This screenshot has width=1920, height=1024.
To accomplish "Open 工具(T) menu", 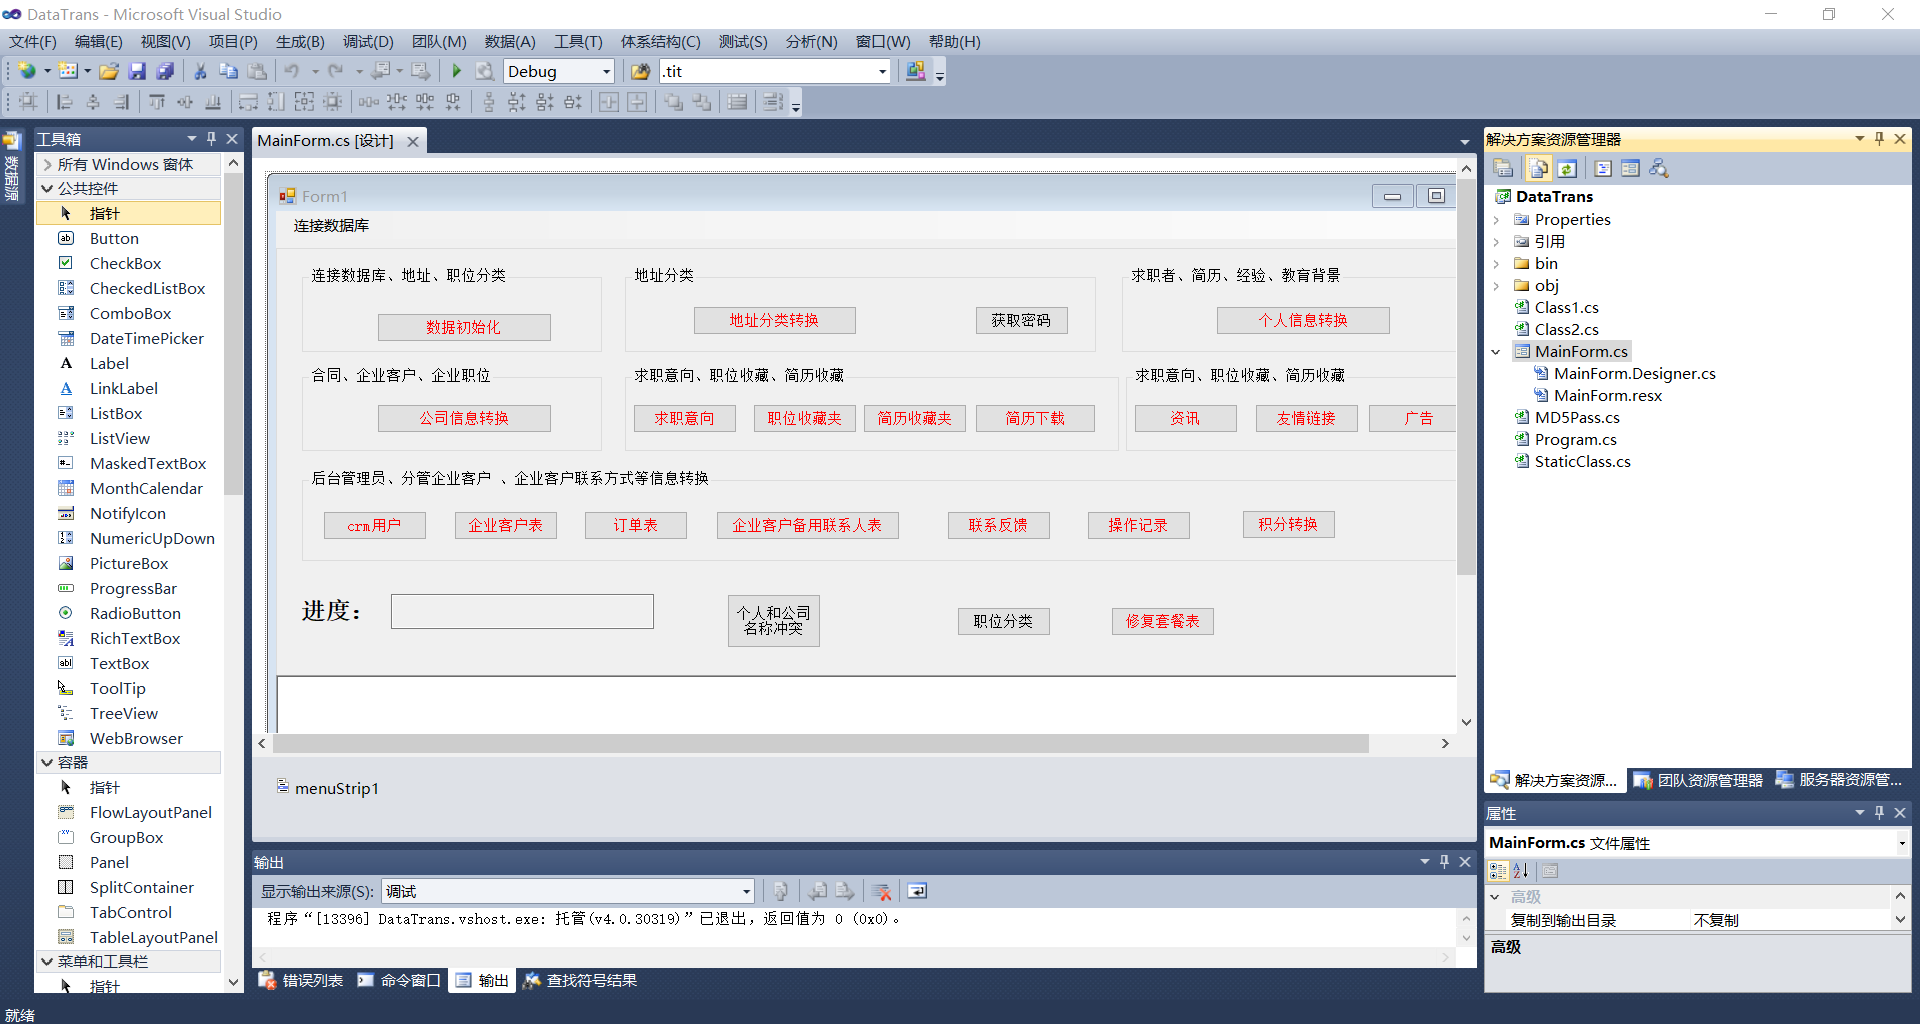I will [578, 42].
